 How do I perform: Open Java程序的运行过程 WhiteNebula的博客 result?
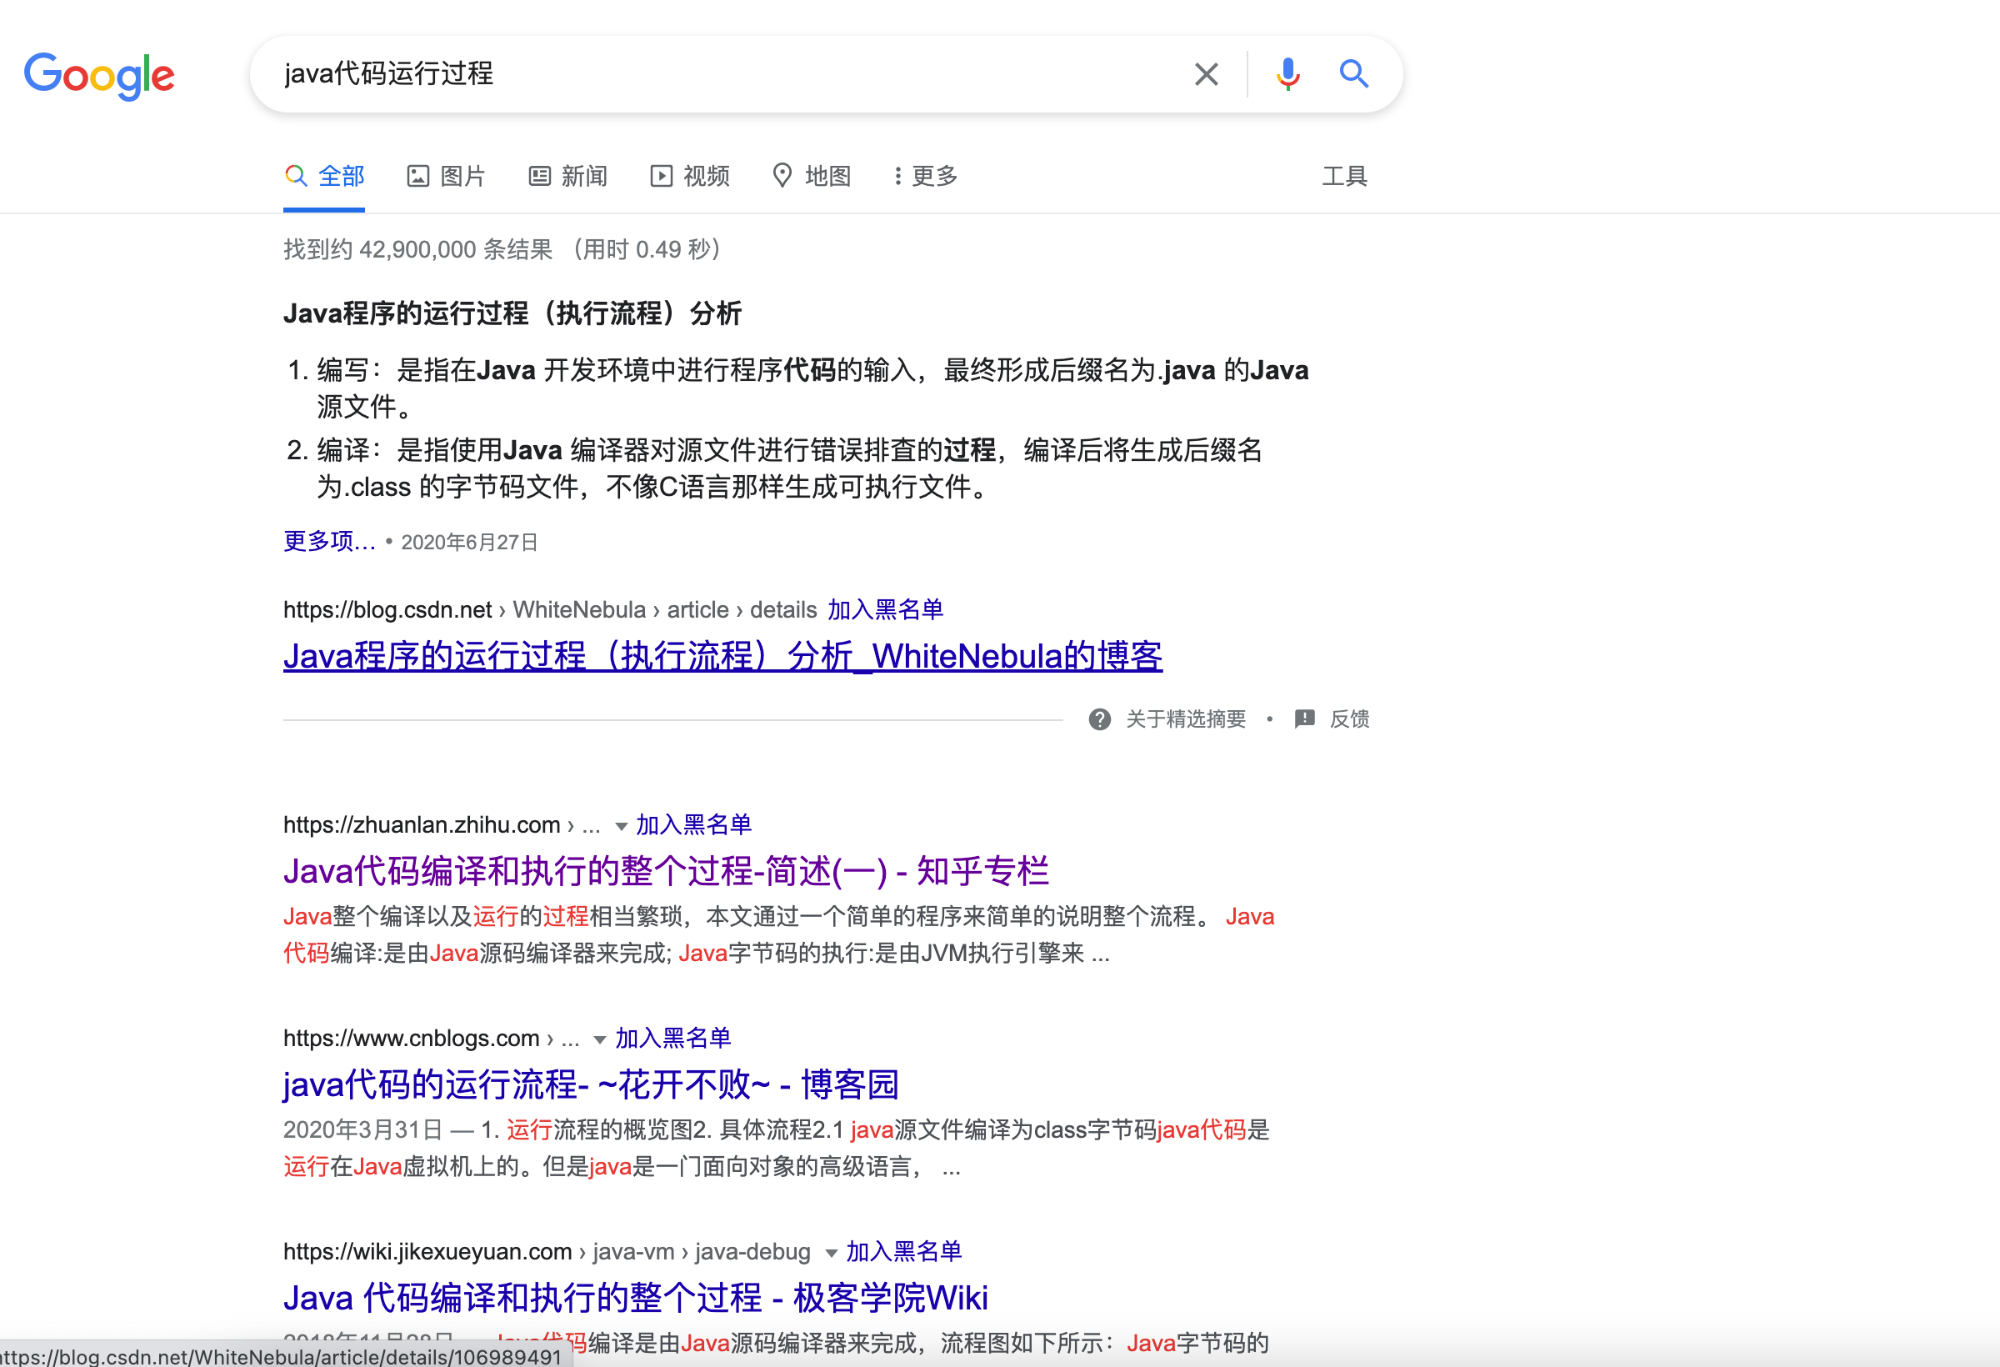[x=722, y=656]
